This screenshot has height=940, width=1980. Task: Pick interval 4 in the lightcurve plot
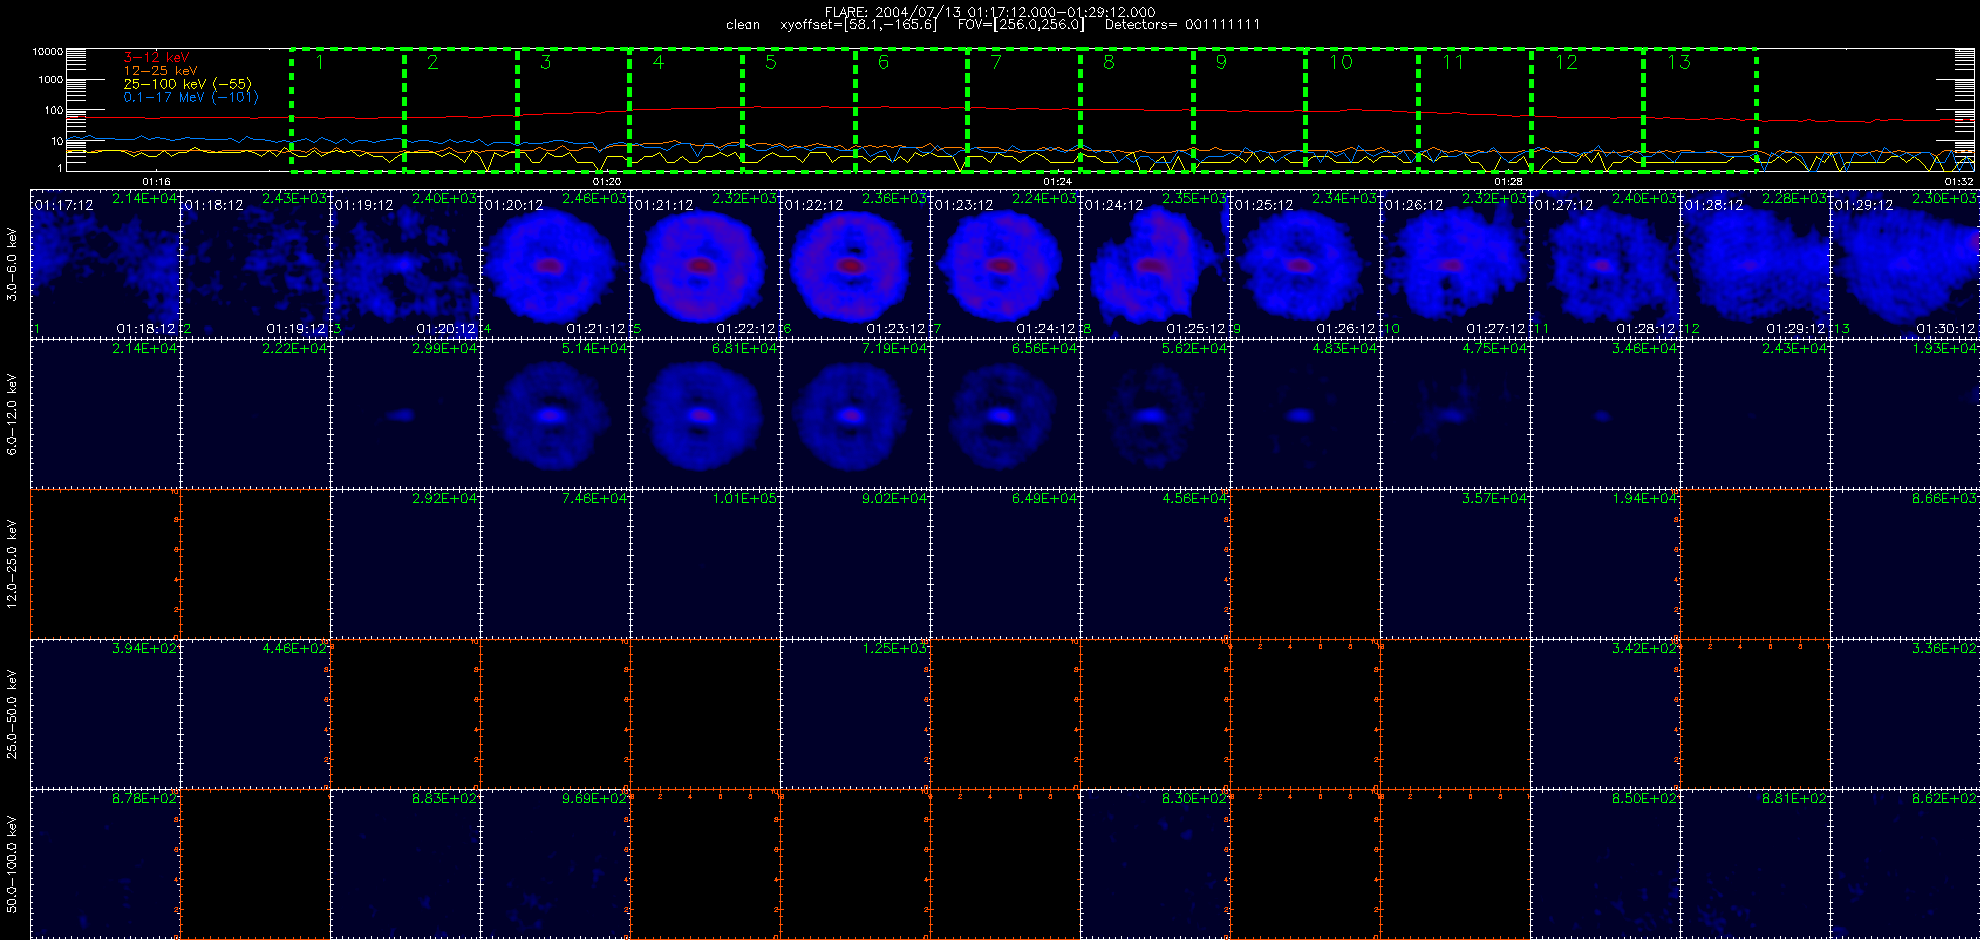pyautogui.click(x=686, y=110)
